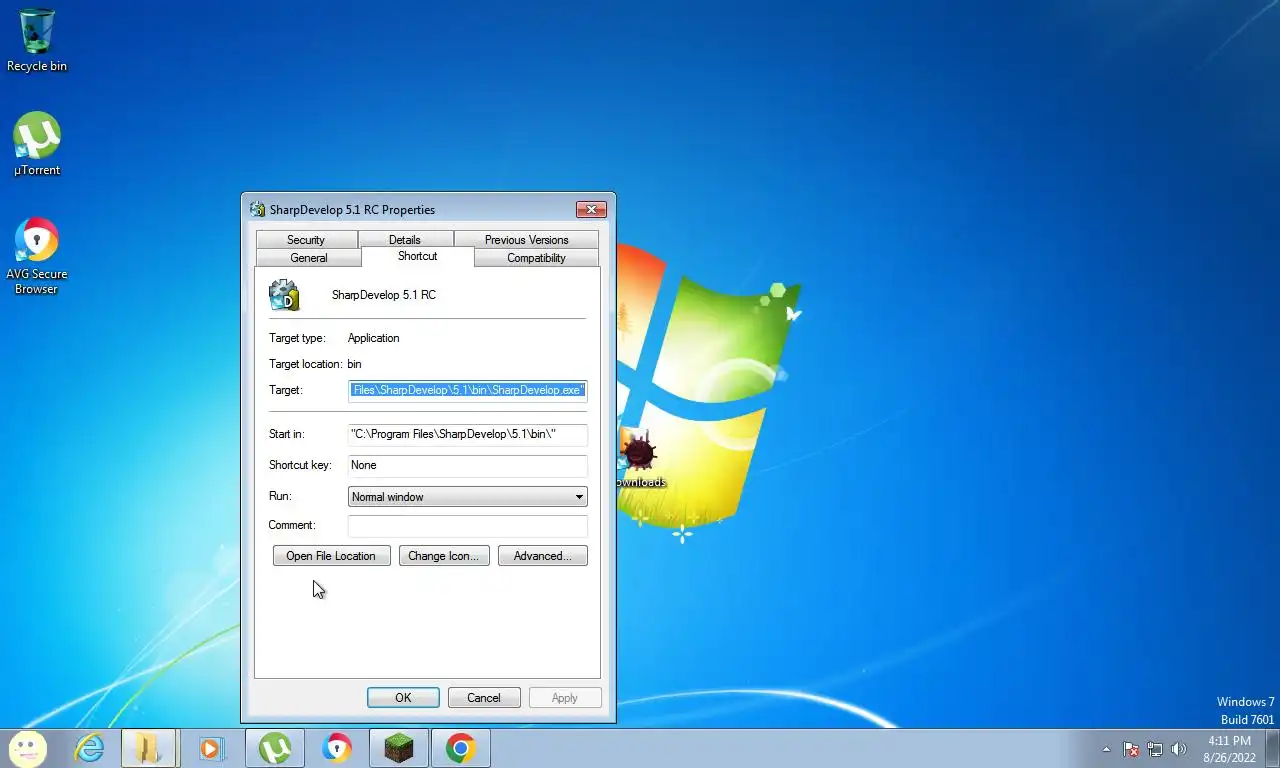Click the 'bin' target location text

pyautogui.click(x=355, y=364)
